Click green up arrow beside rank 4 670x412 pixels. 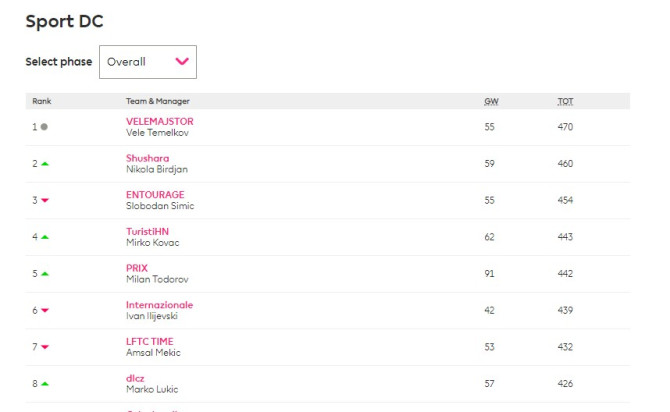click(44, 237)
